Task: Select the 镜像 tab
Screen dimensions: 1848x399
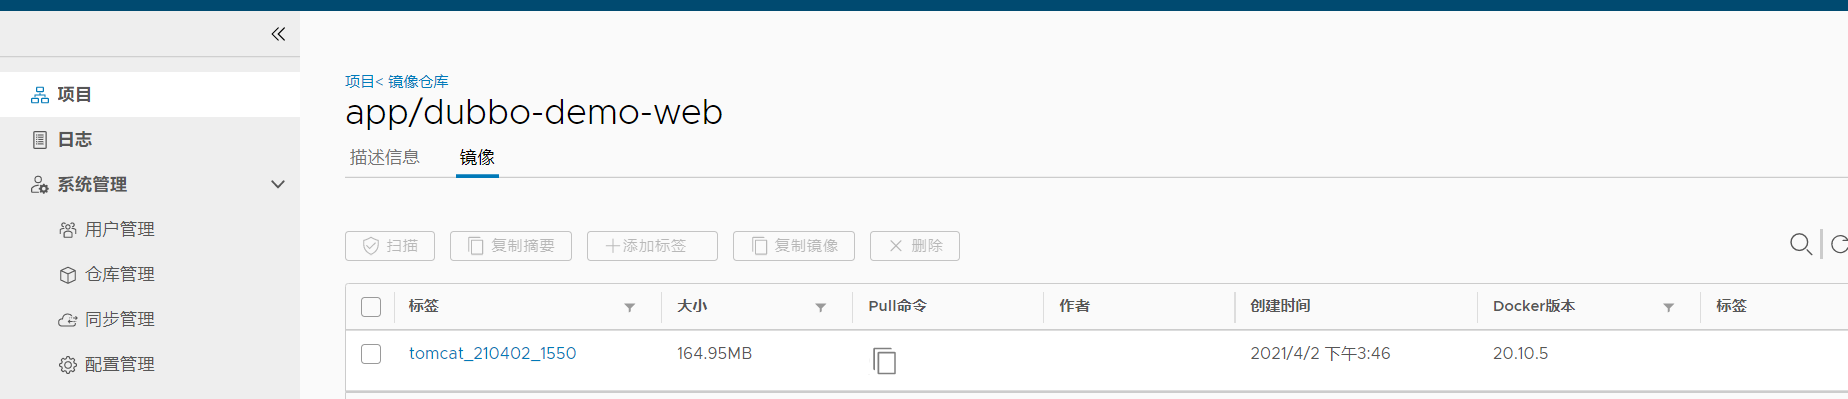Action: [477, 157]
